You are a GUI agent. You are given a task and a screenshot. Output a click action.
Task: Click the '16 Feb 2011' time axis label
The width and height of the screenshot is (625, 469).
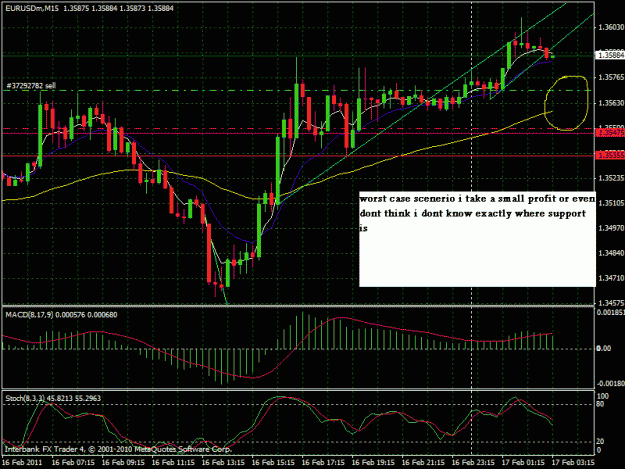pyautogui.click(x=22, y=463)
